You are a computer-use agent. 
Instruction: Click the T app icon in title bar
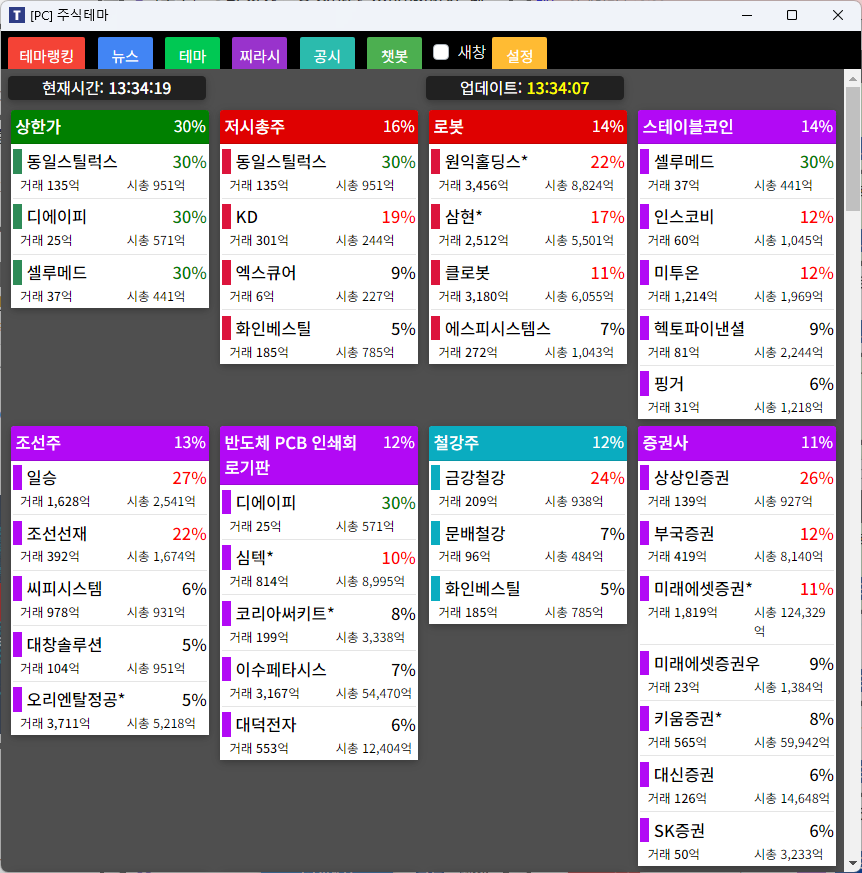pyautogui.click(x=17, y=15)
